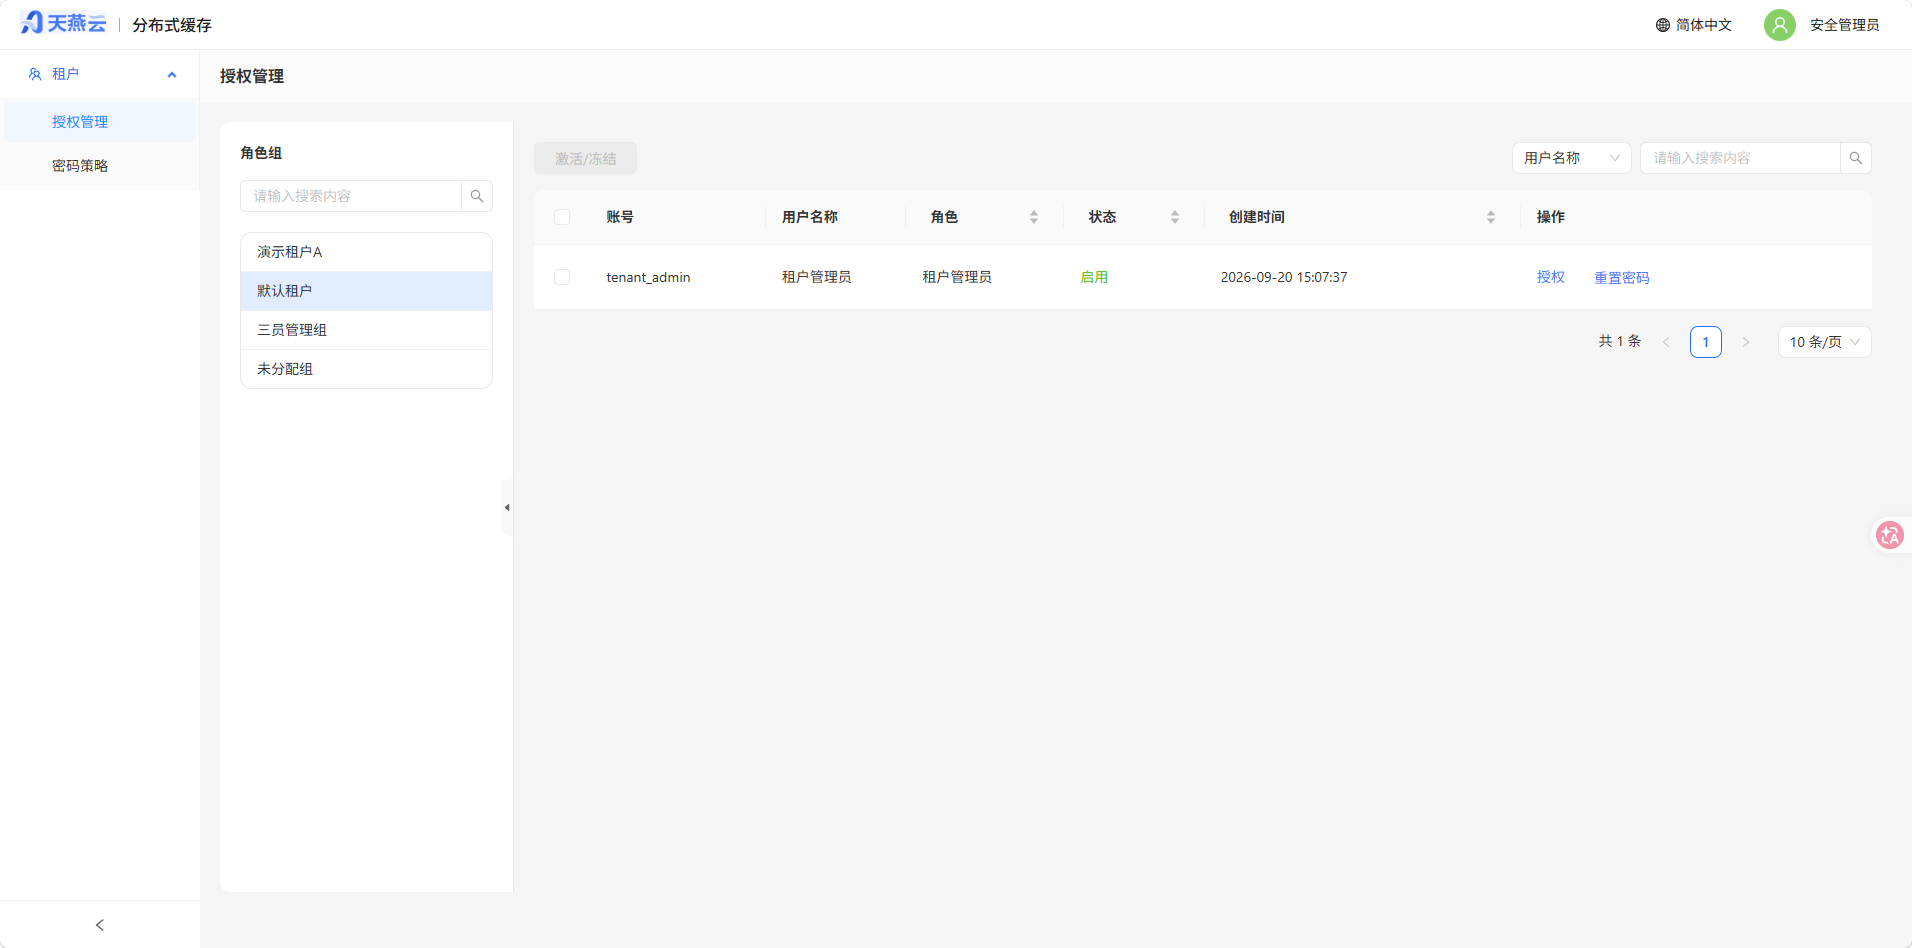The image size is (1912, 948).
Task: Focus the role group search field
Action: click(x=351, y=196)
